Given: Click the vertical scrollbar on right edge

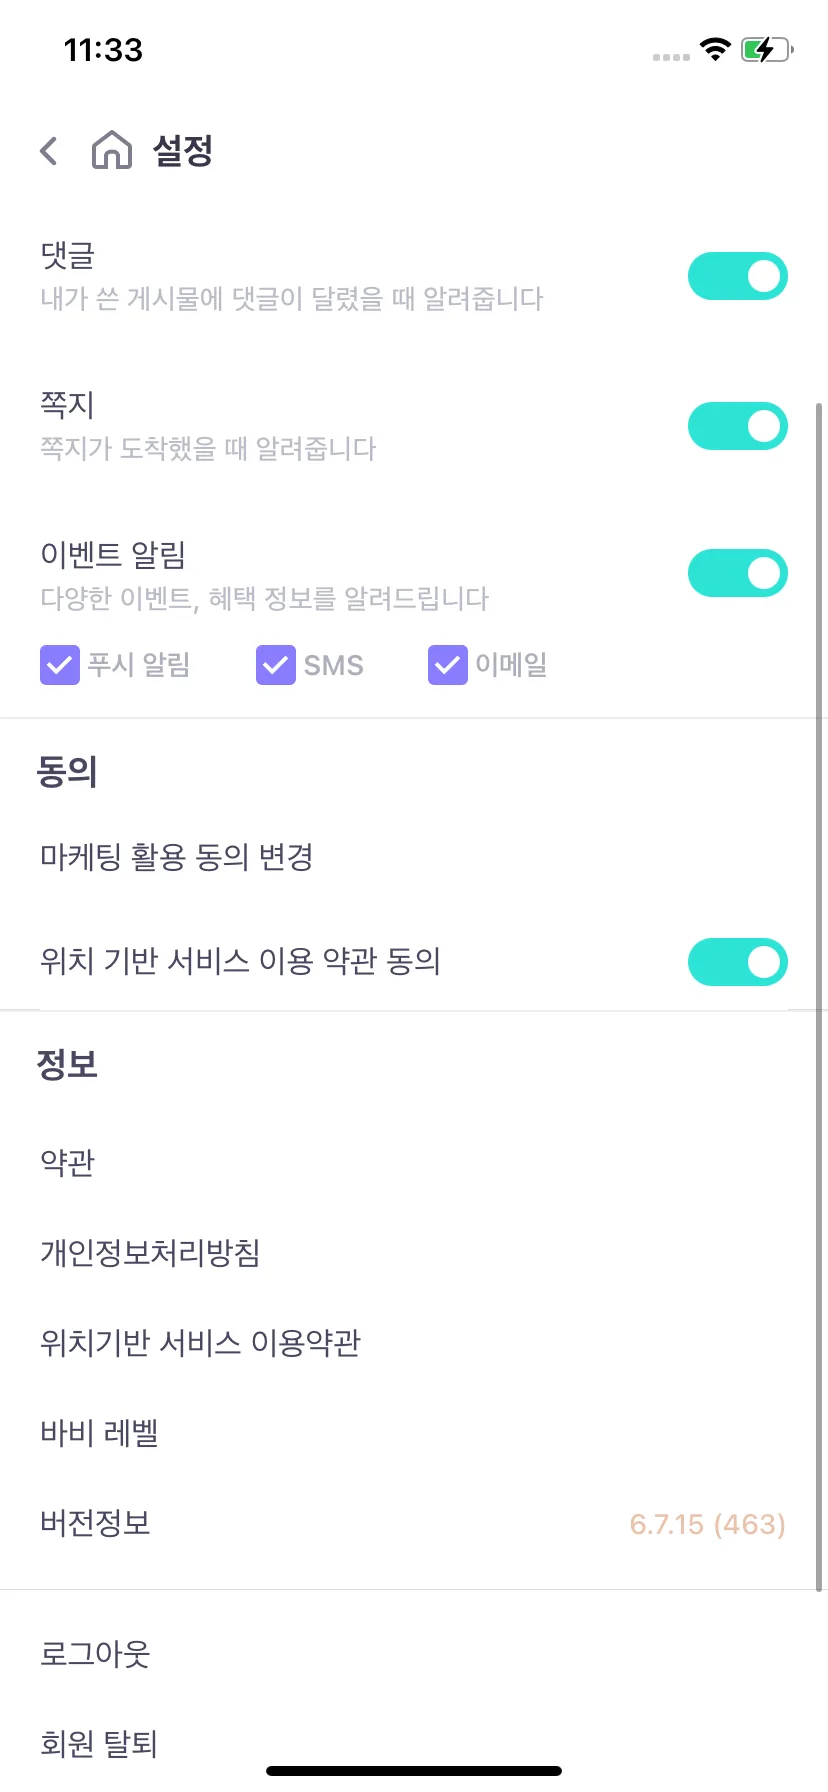Looking at the screenshot, I should click(820, 997).
